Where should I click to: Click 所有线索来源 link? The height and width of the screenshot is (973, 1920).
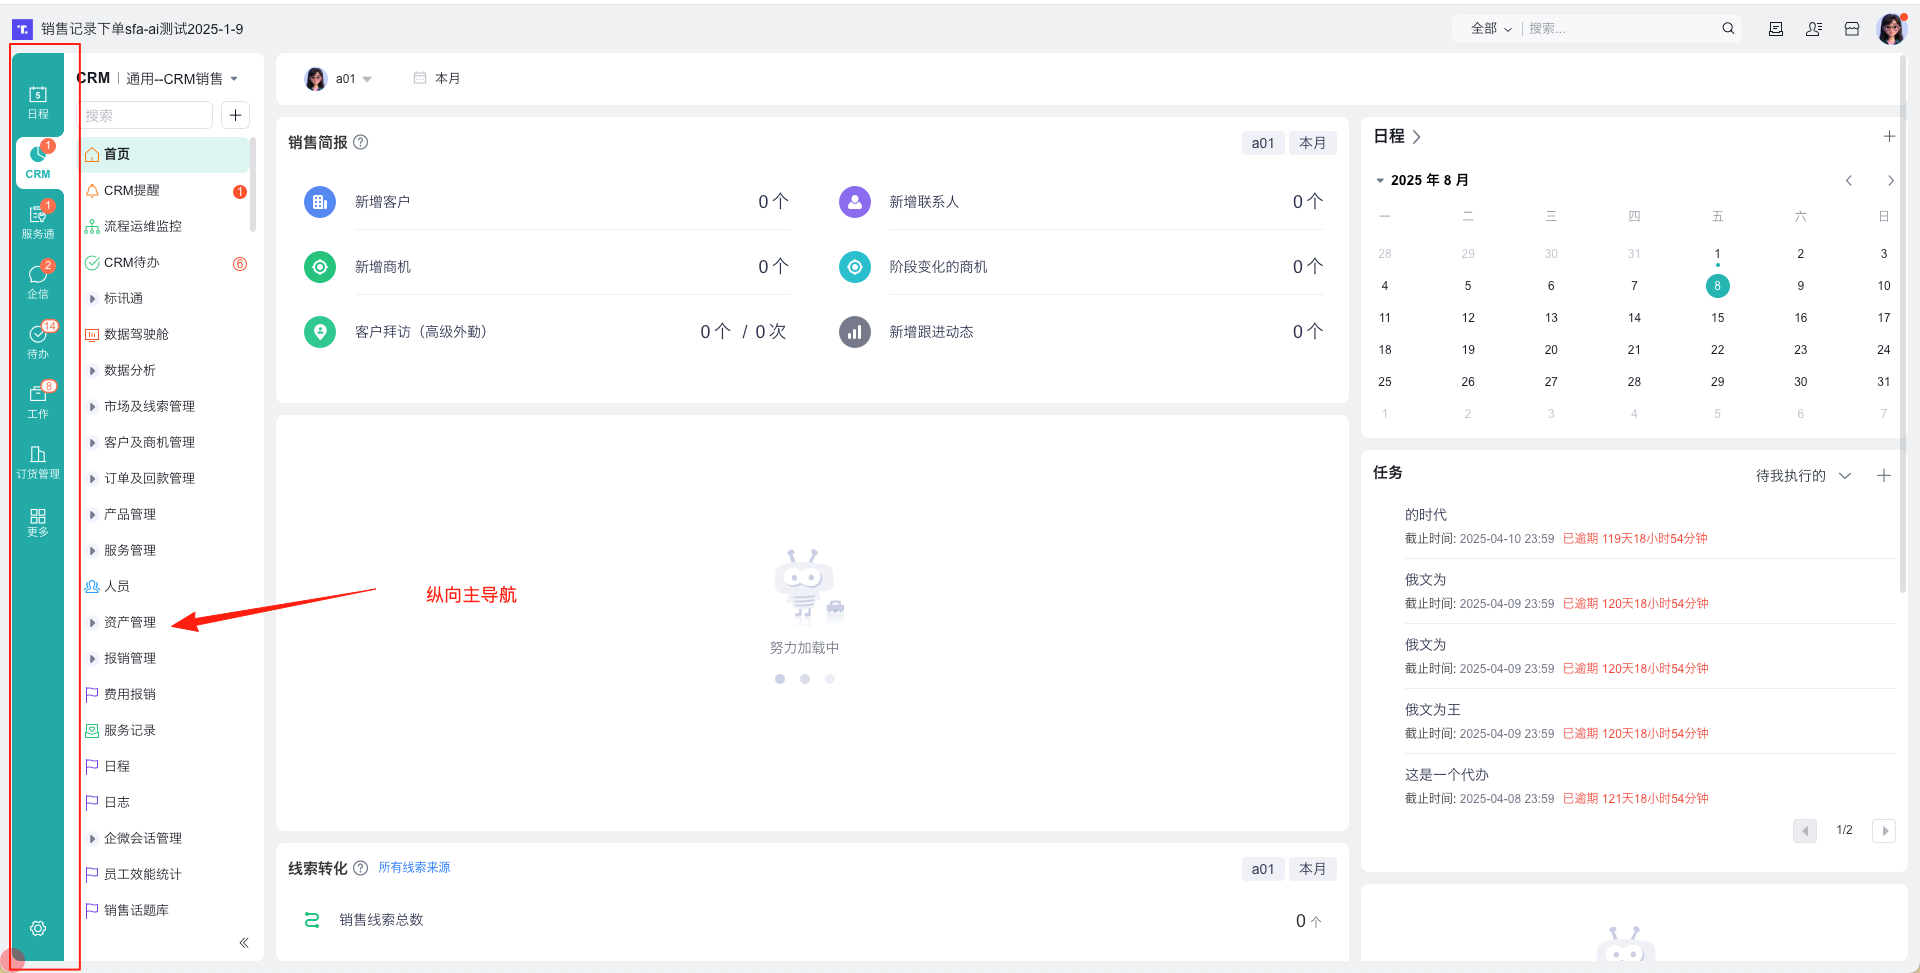(413, 867)
